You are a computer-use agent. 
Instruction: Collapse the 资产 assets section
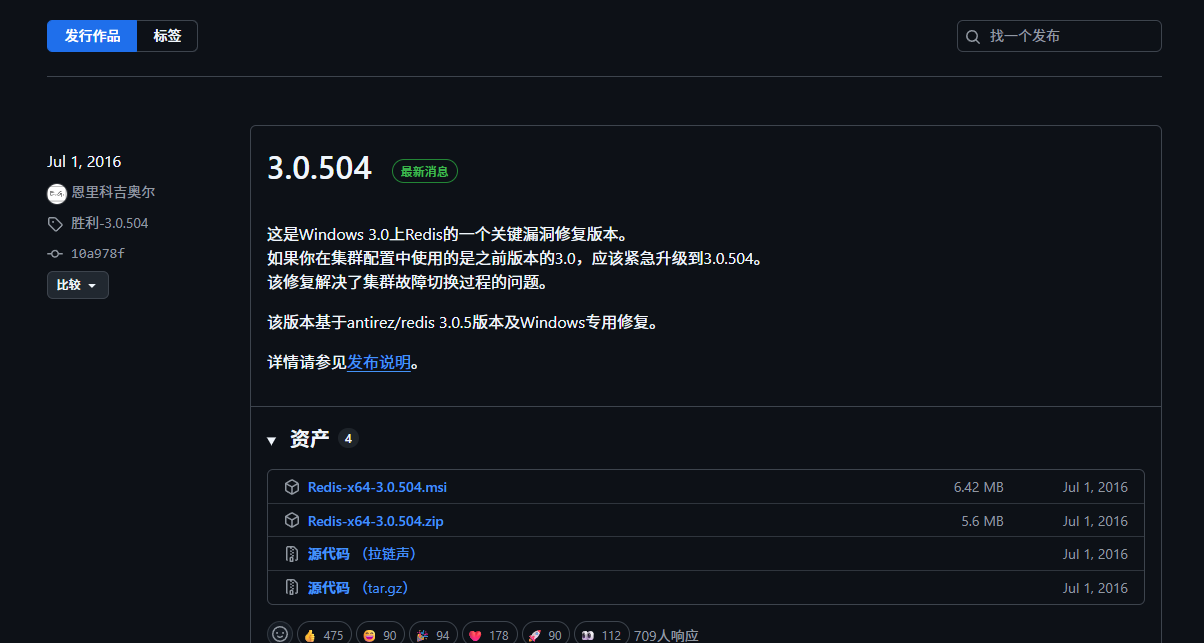(272, 439)
